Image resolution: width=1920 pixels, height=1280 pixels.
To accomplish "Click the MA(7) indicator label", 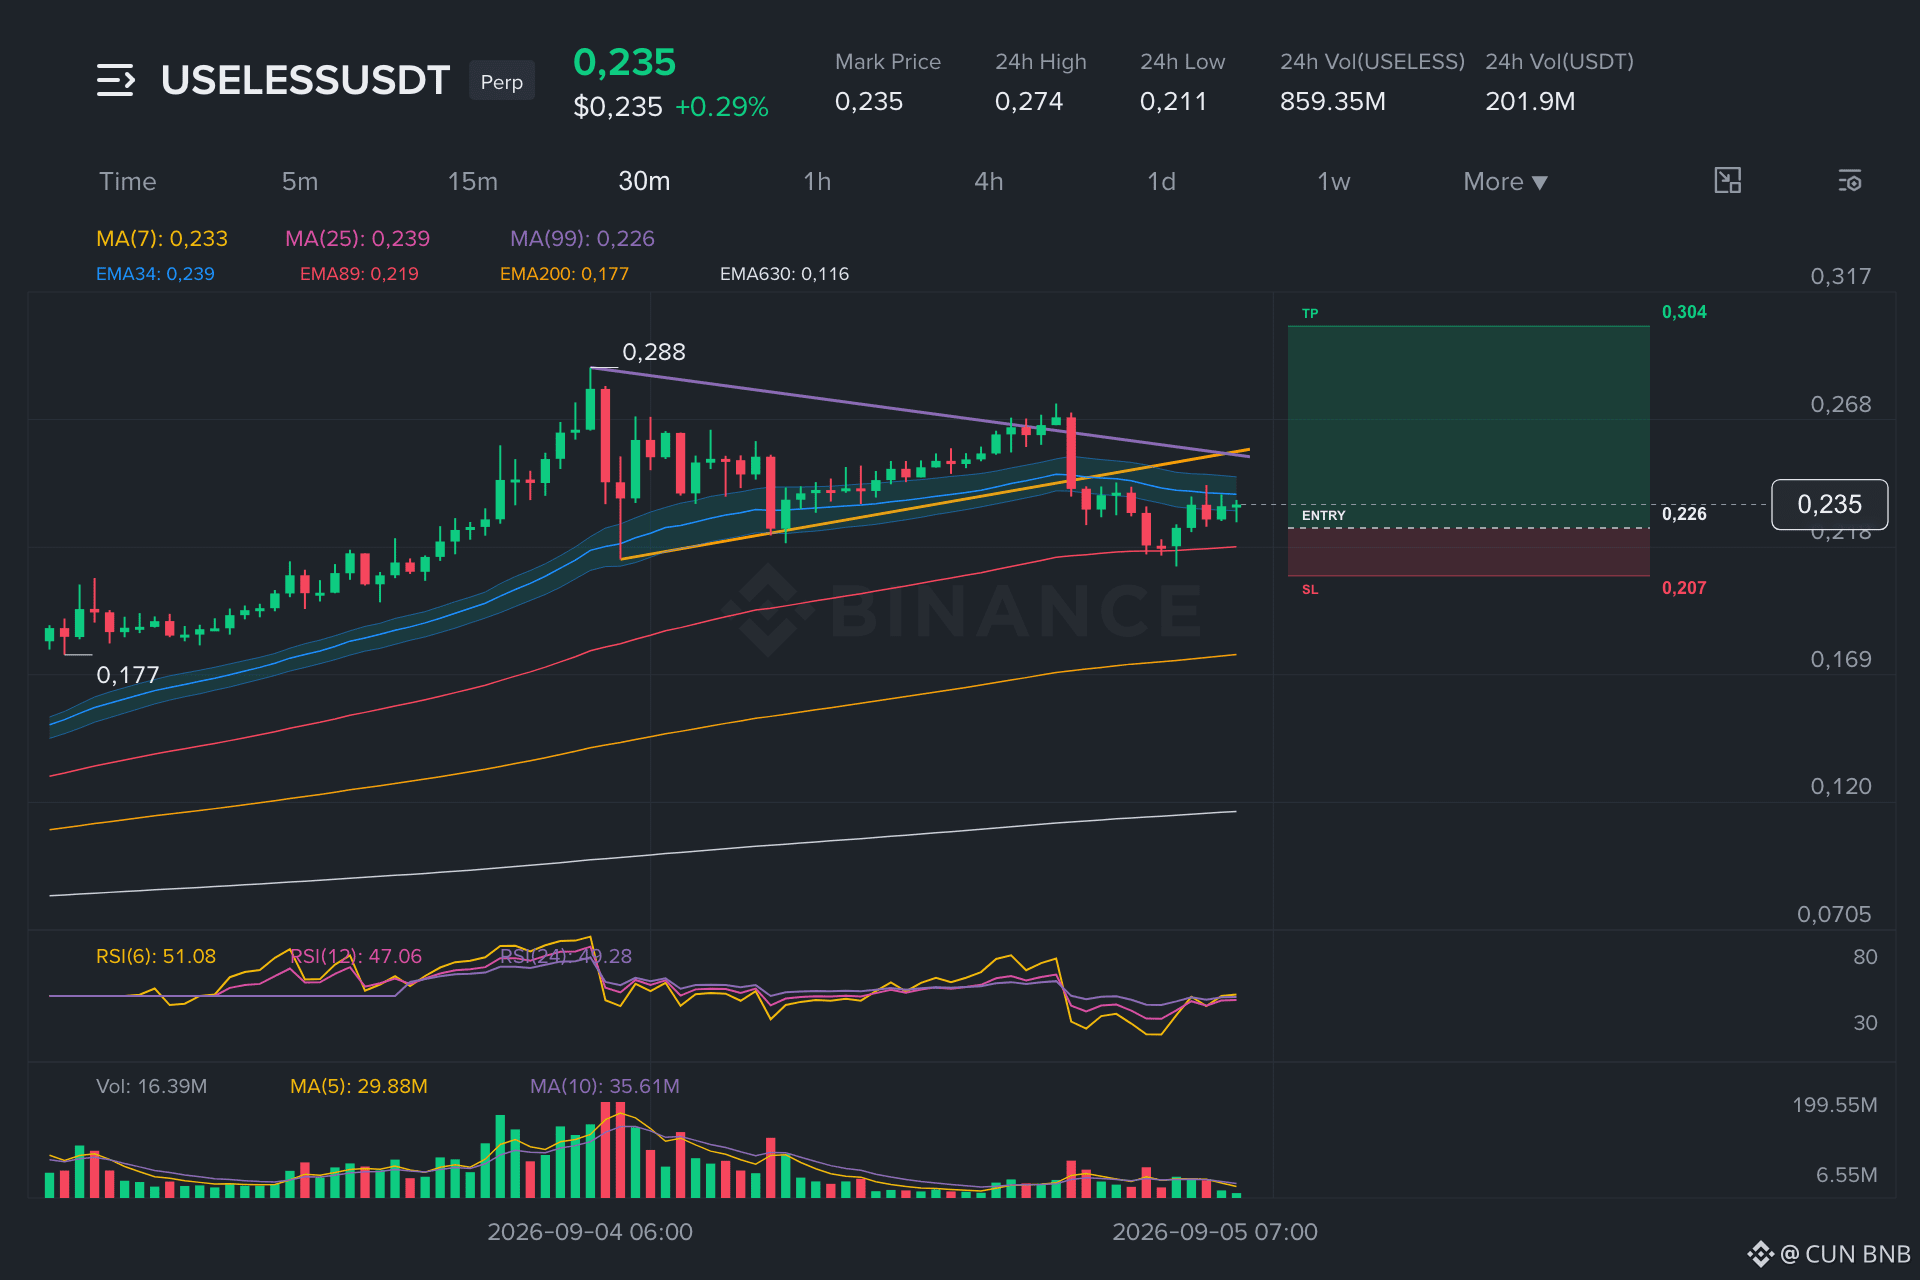I will (162, 239).
